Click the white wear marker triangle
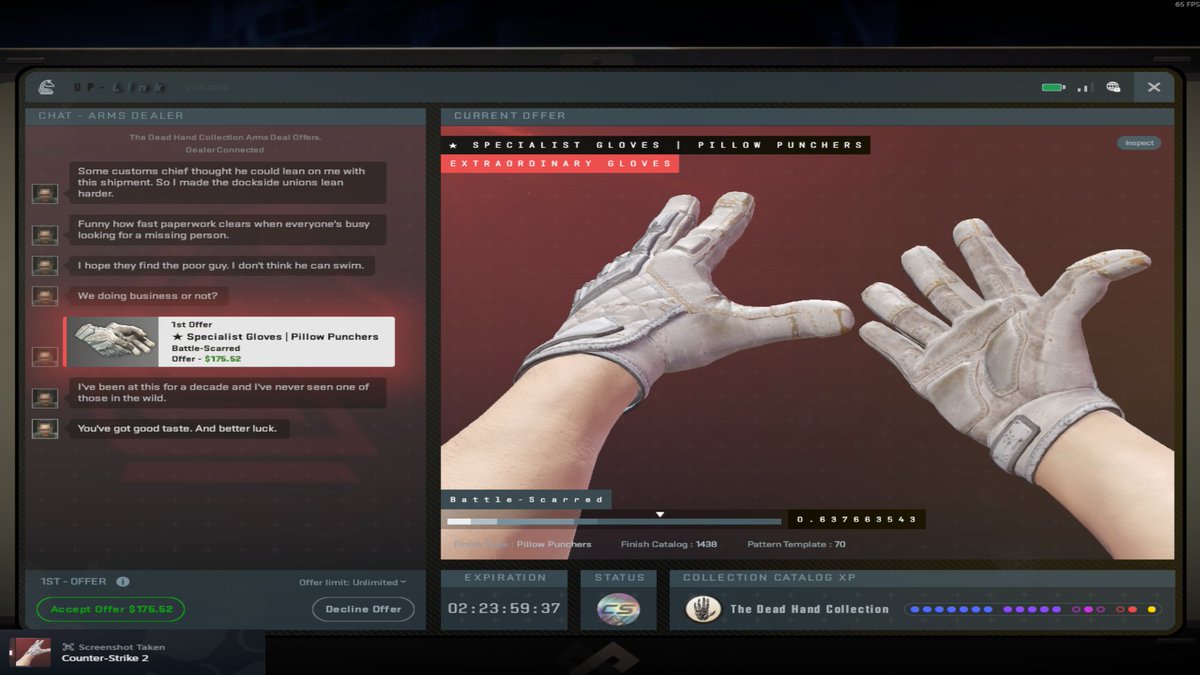1200x675 pixels. pos(660,514)
